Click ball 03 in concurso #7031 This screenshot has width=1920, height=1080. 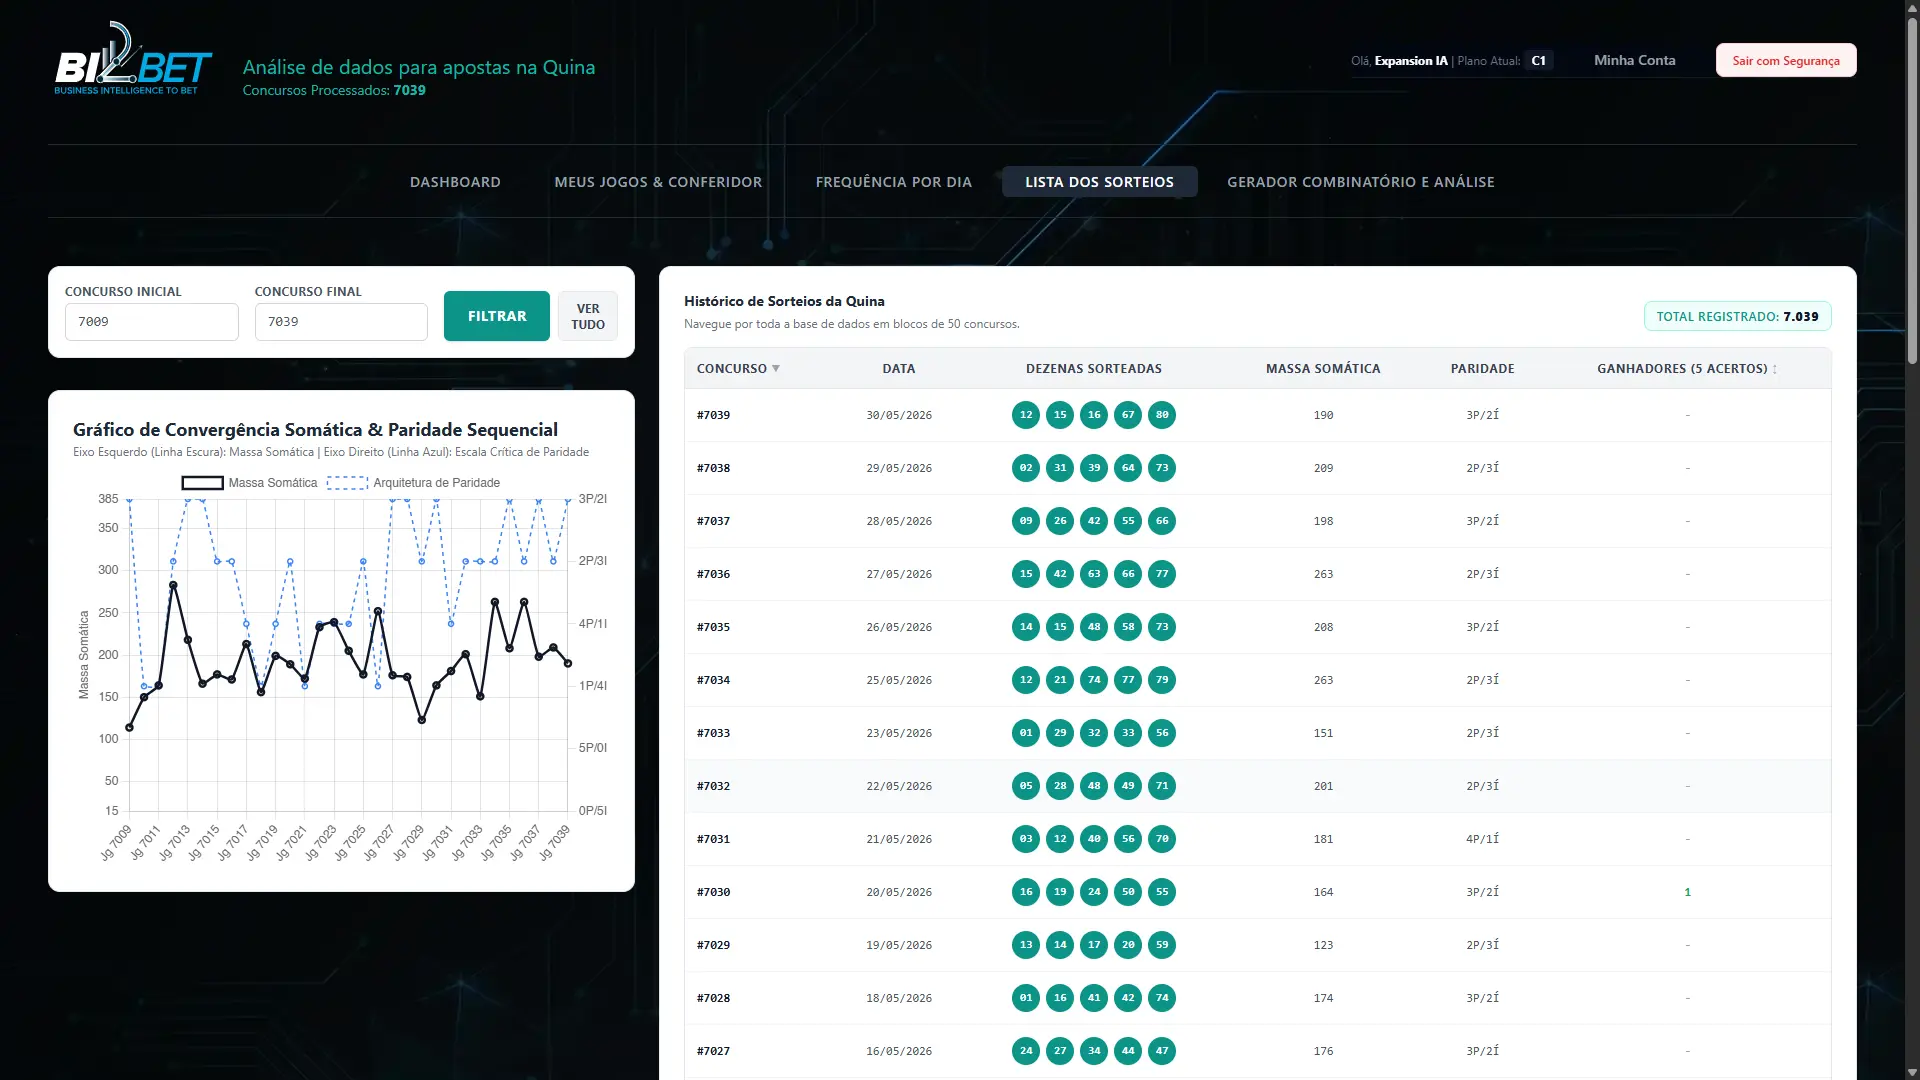[x=1026, y=839]
